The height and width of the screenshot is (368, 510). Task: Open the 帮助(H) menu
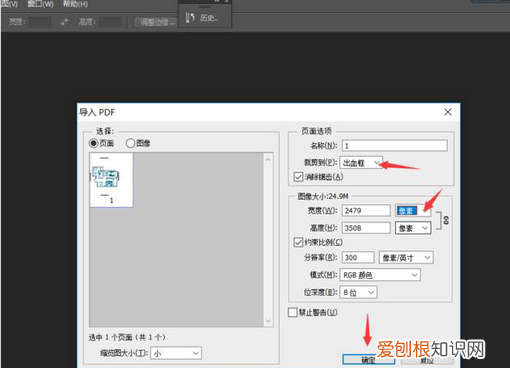[75, 4]
